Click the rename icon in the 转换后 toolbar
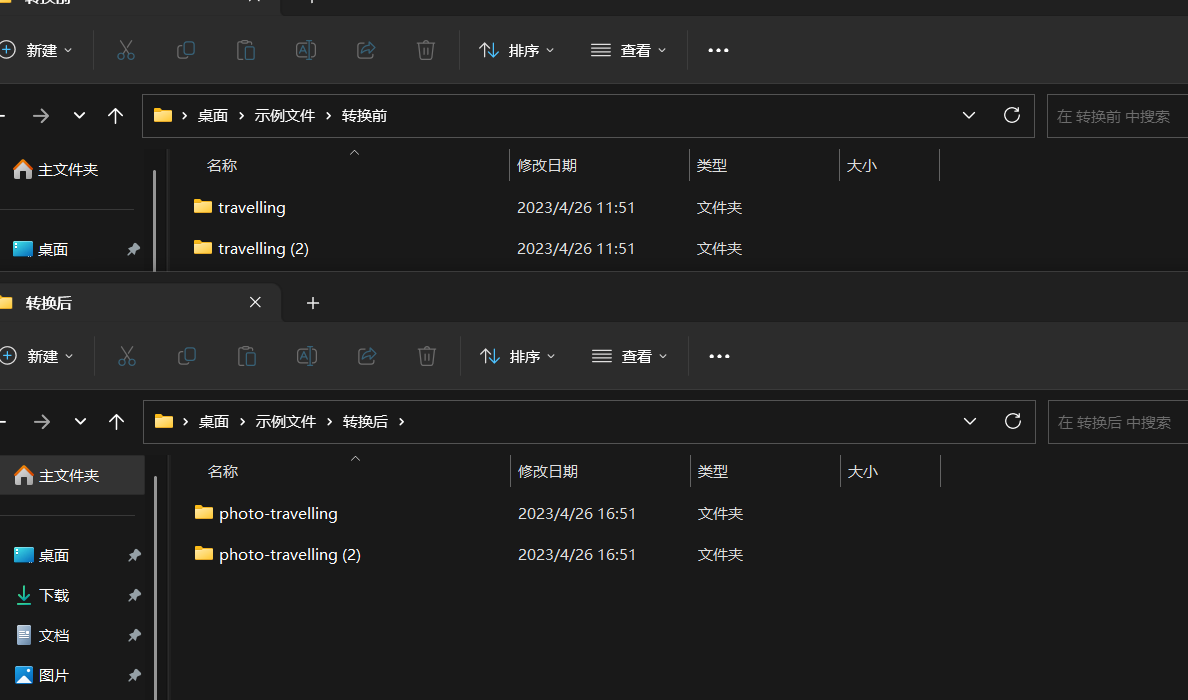The height and width of the screenshot is (700, 1188). pyautogui.click(x=307, y=356)
